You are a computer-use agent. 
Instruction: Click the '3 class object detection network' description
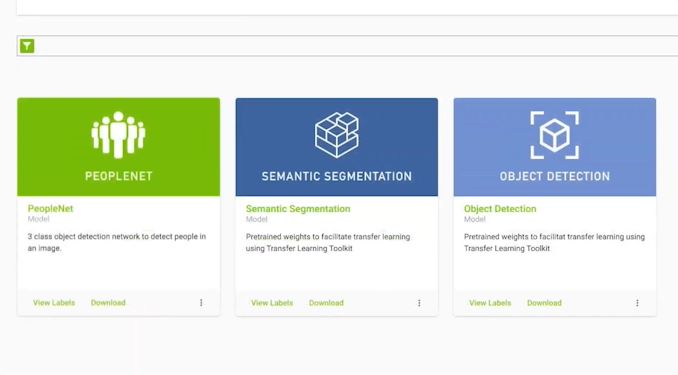(117, 242)
